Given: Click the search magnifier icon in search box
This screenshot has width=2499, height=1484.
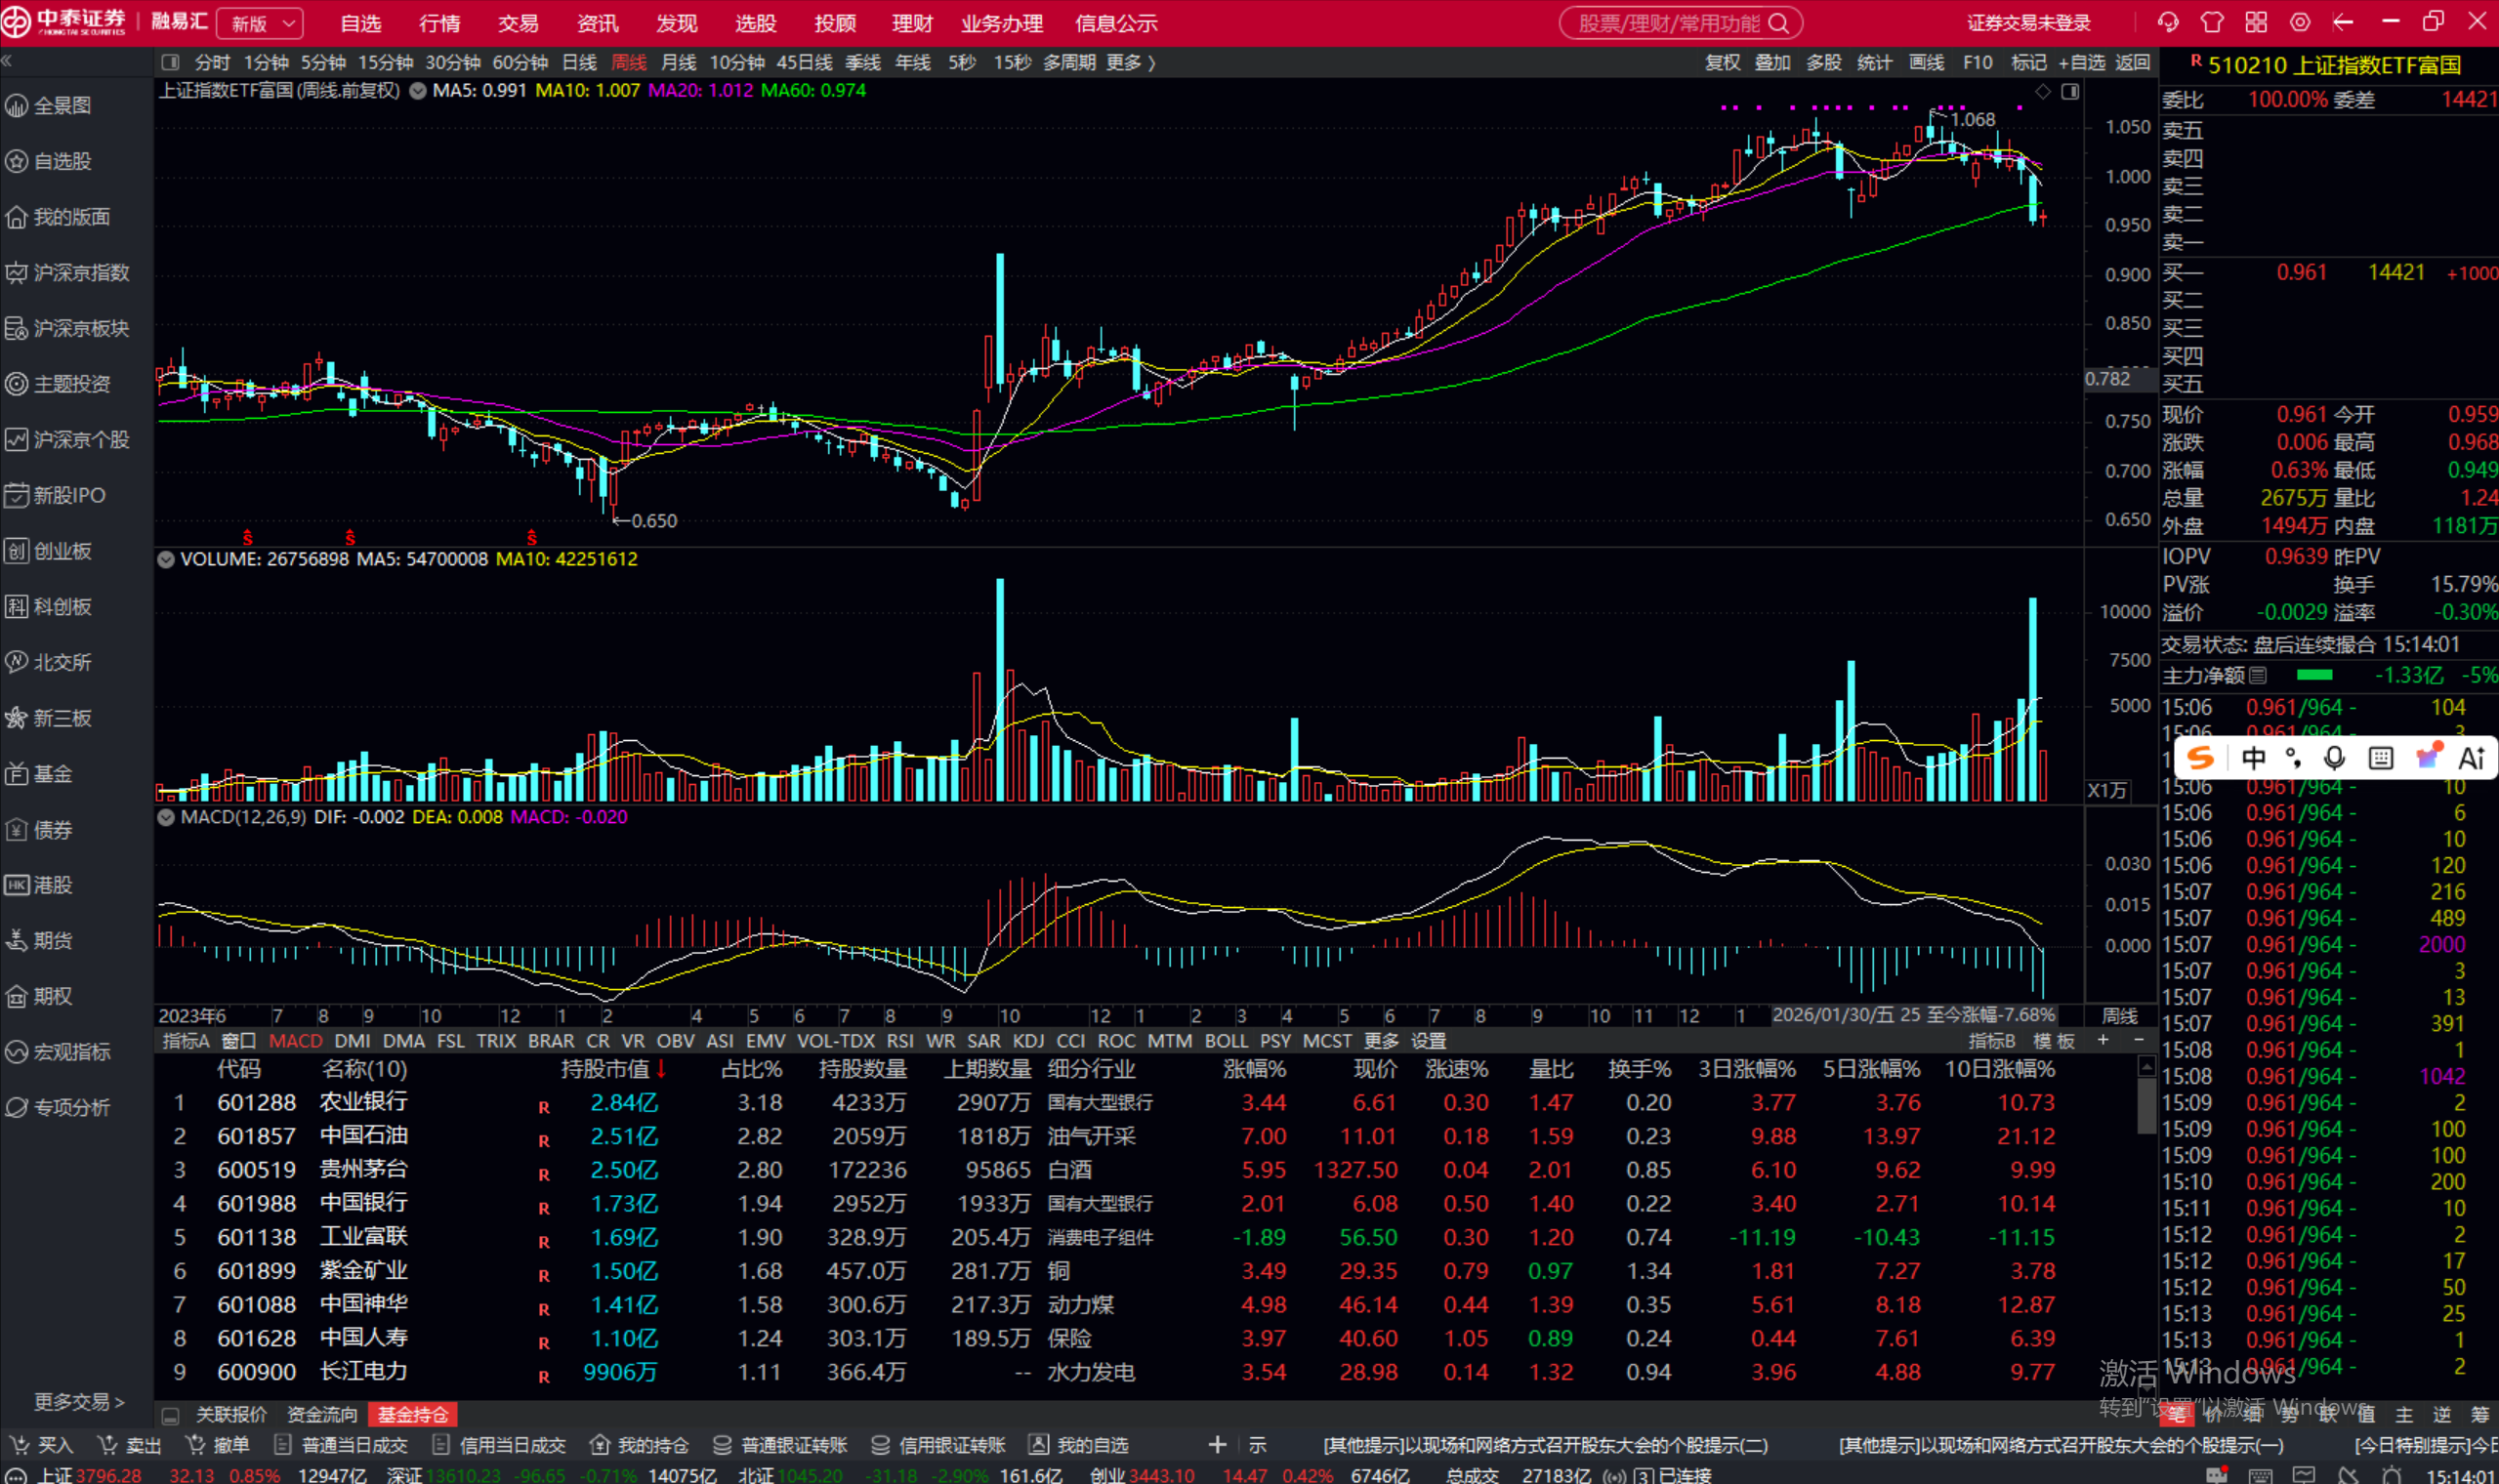Looking at the screenshot, I should click(x=1779, y=23).
